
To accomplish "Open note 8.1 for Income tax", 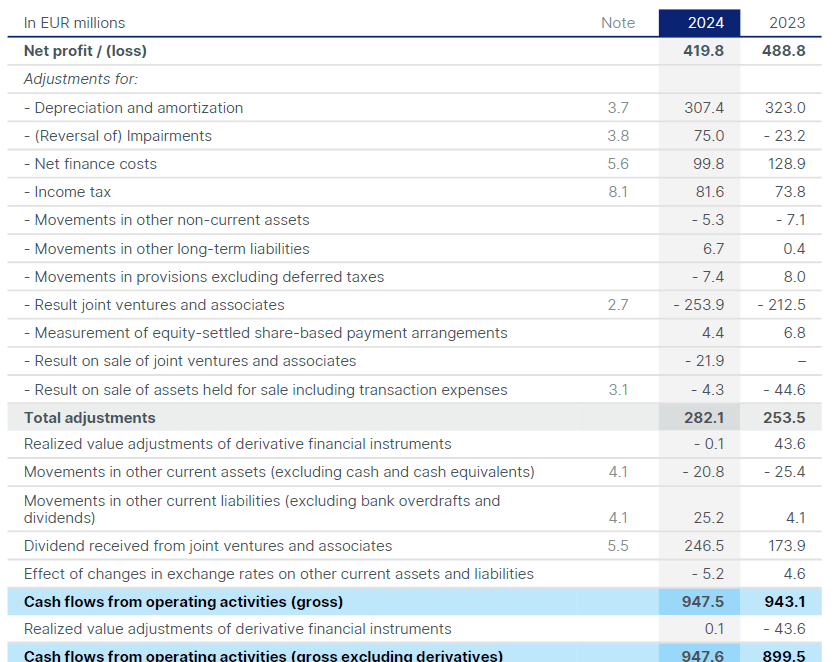I will [x=618, y=191].
